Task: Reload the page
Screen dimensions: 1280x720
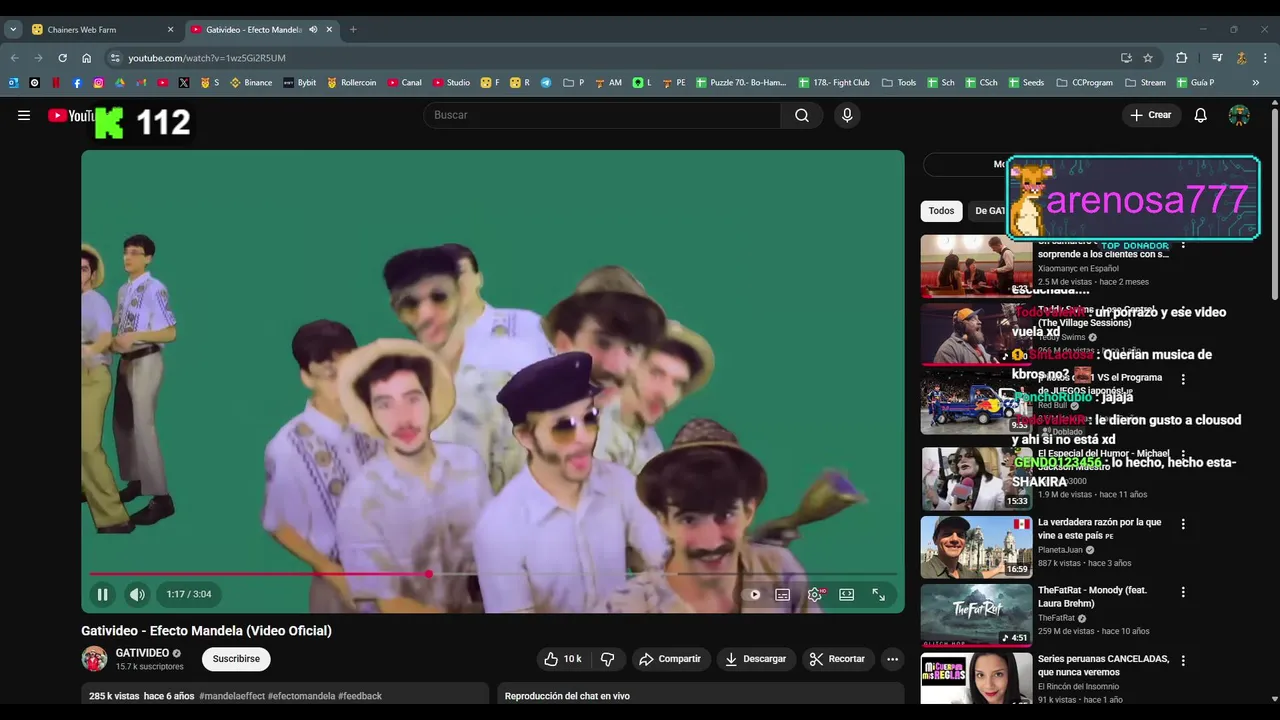Action: click(62, 58)
